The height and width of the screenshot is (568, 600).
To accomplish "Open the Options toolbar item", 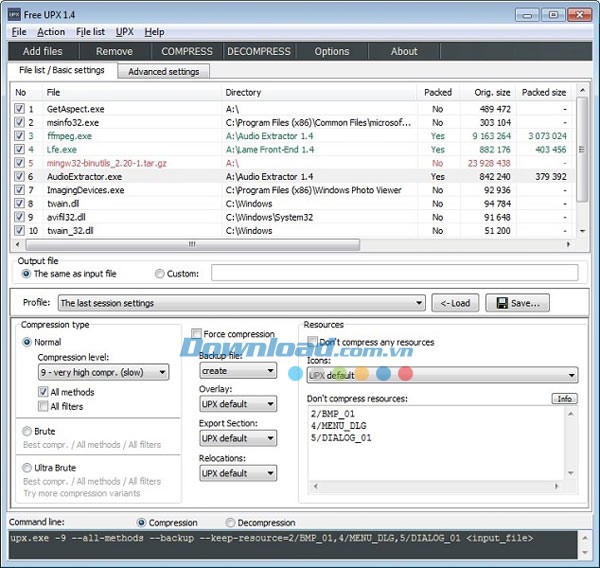I will tap(332, 51).
